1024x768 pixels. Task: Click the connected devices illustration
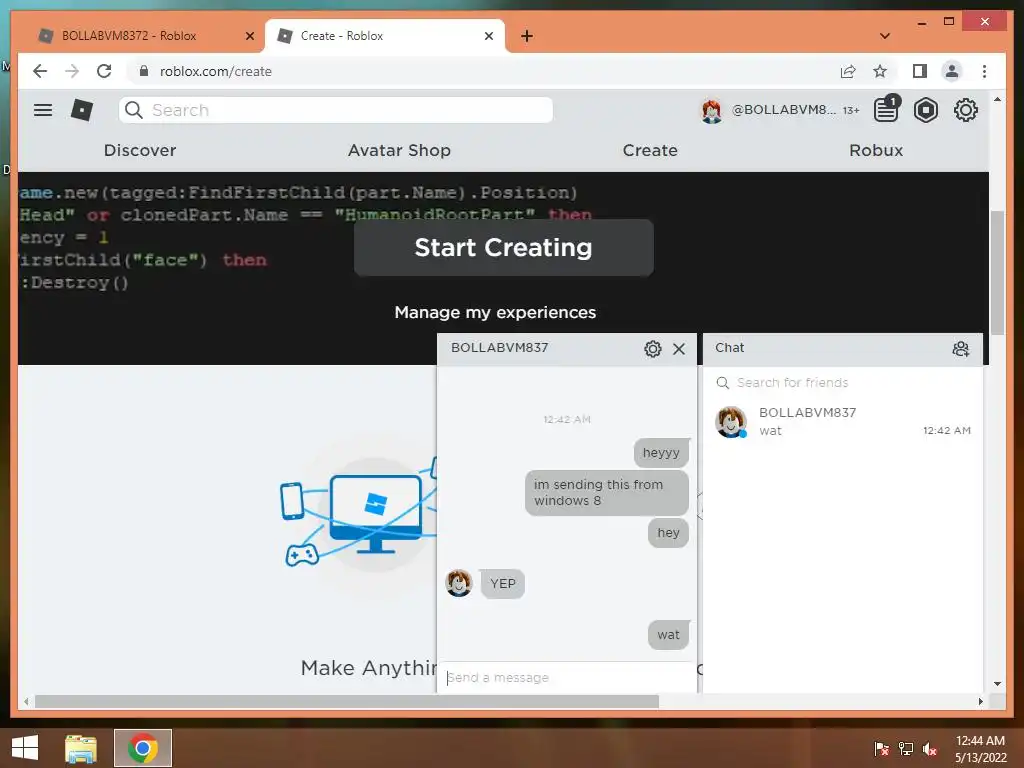click(357, 513)
